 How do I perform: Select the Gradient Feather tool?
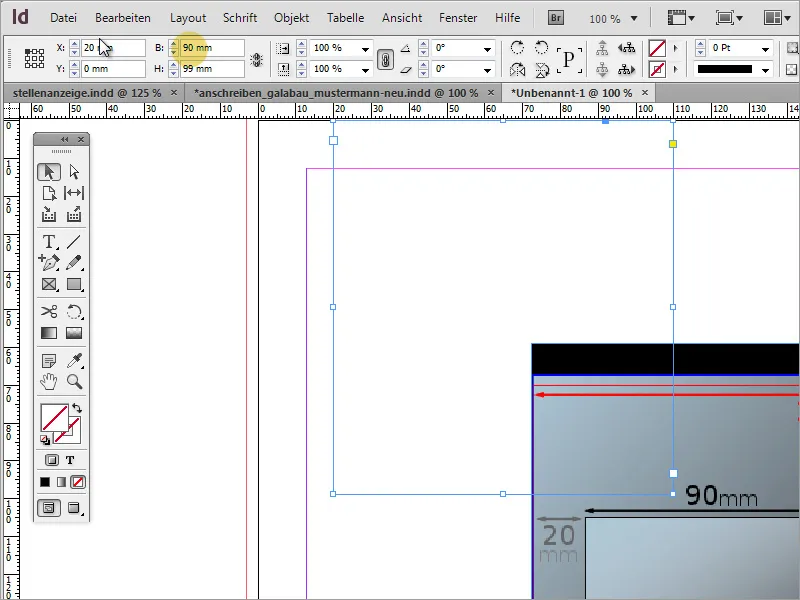click(x=74, y=333)
